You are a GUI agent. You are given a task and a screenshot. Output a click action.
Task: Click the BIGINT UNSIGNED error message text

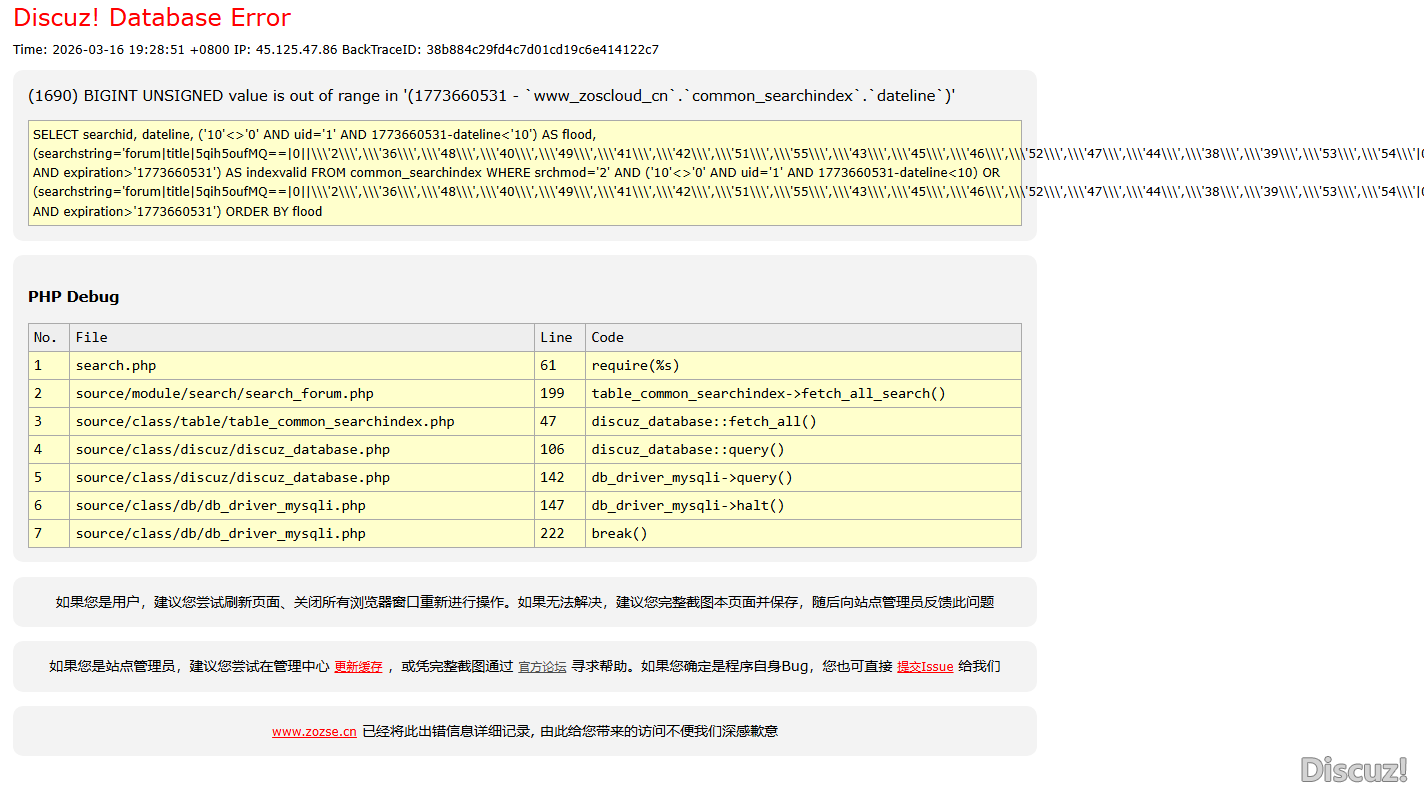[x=491, y=96]
